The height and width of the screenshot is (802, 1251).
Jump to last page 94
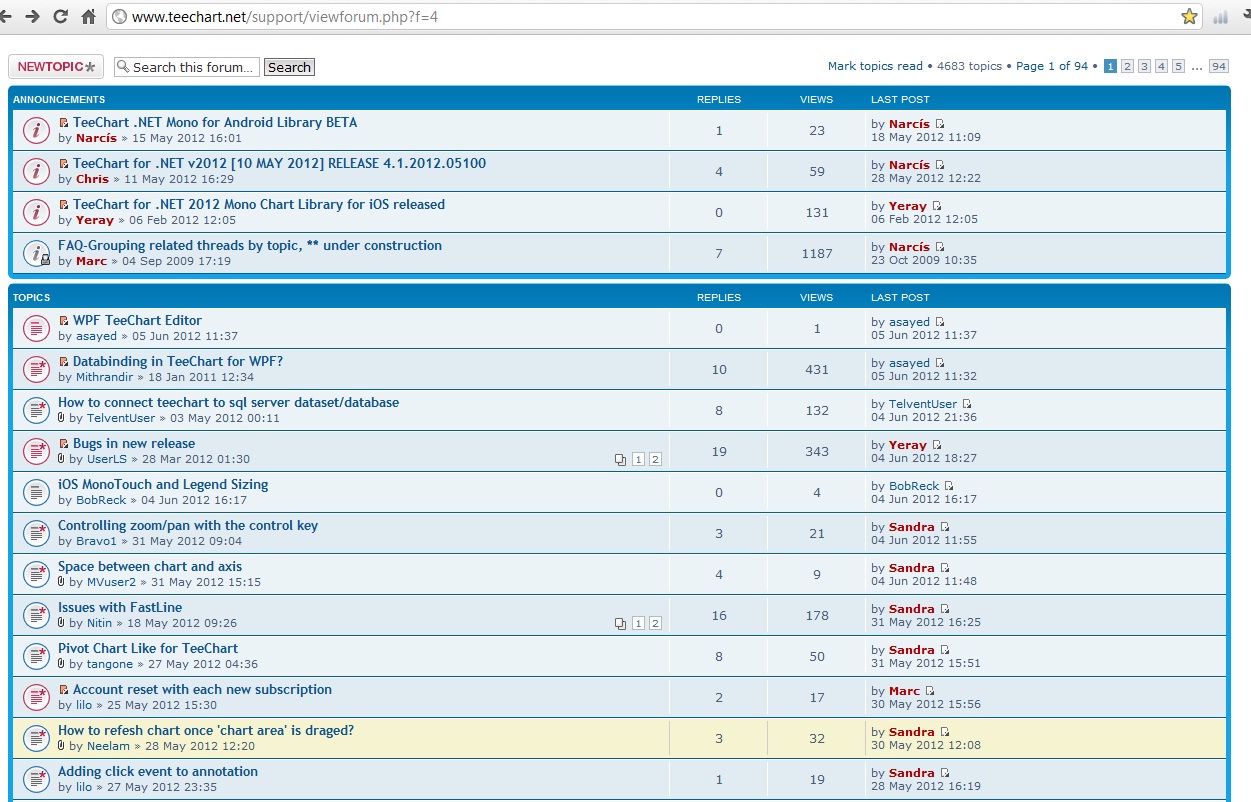1218,66
